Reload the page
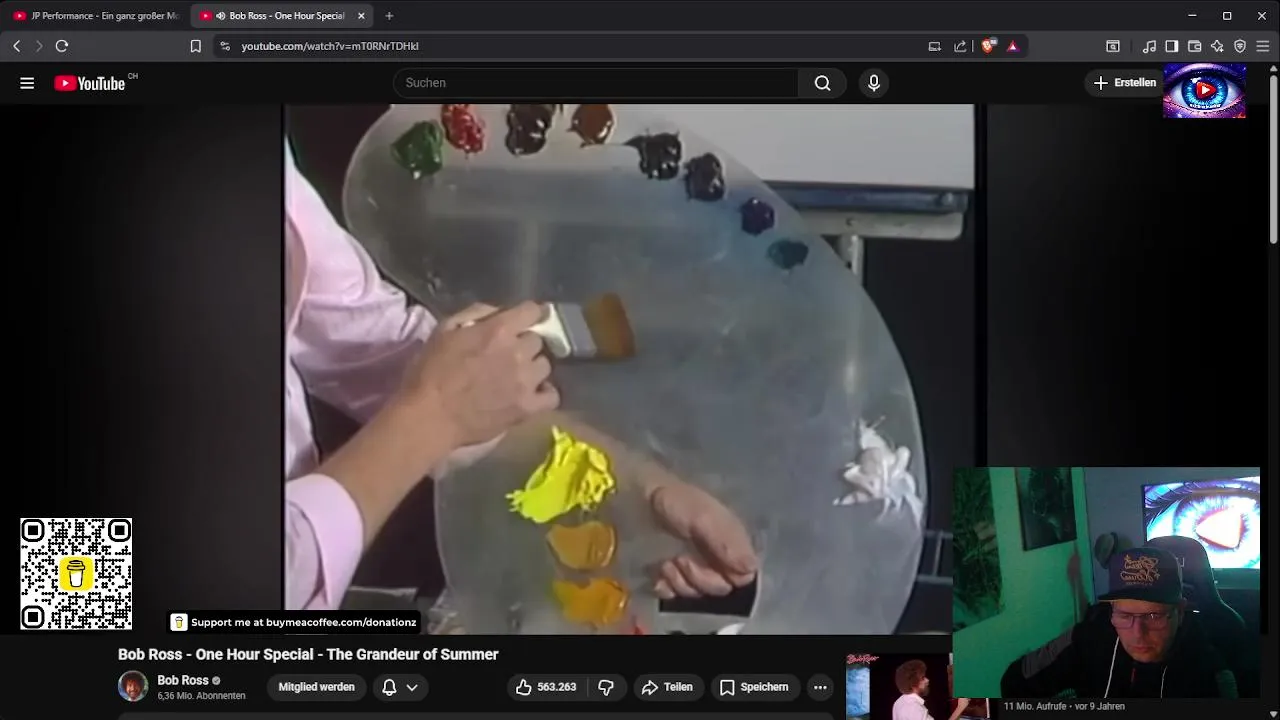 click(62, 46)
